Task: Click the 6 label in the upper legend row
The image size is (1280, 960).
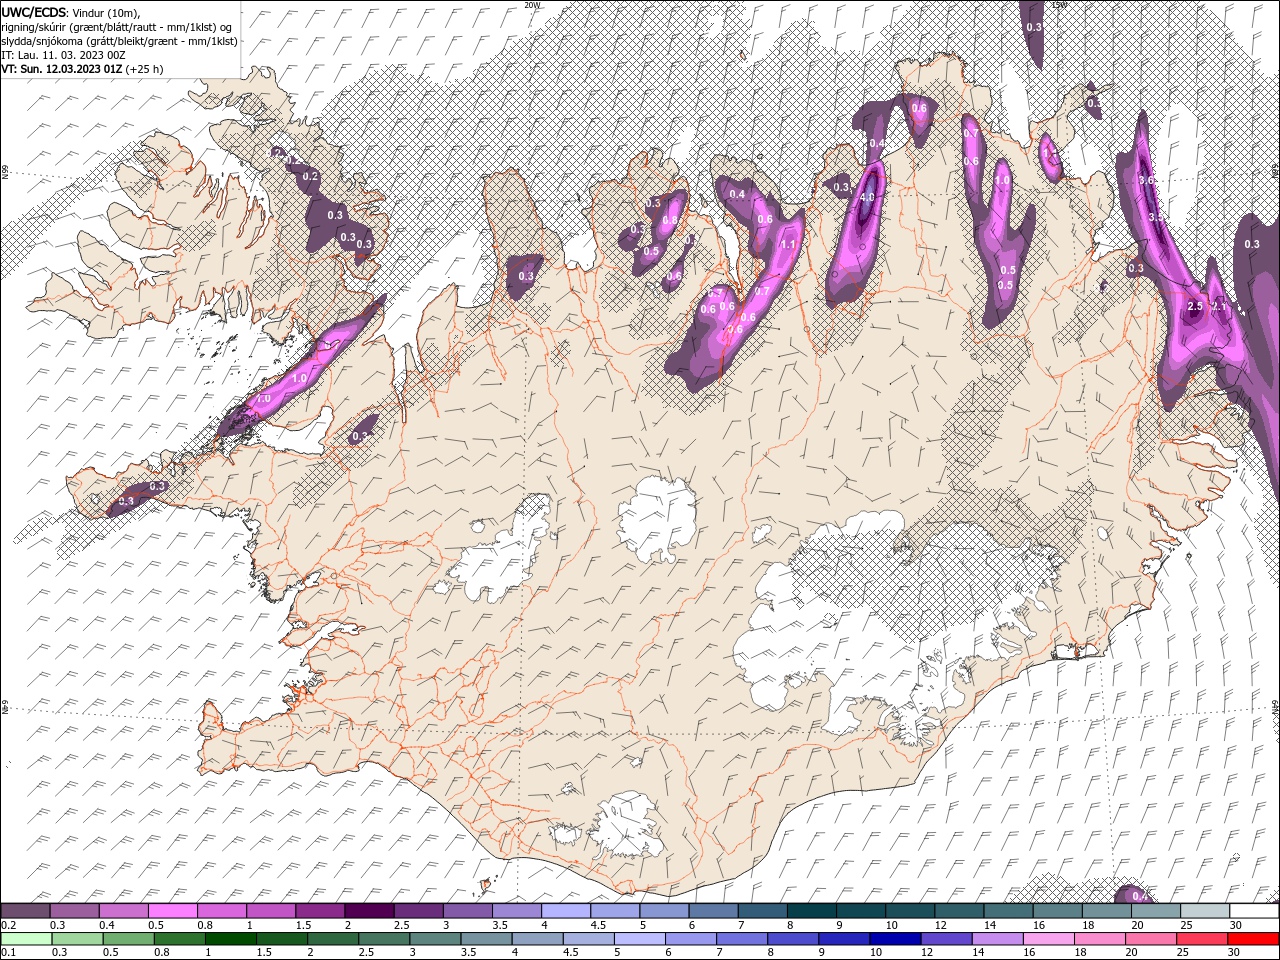Action: [x=692, y=925]
